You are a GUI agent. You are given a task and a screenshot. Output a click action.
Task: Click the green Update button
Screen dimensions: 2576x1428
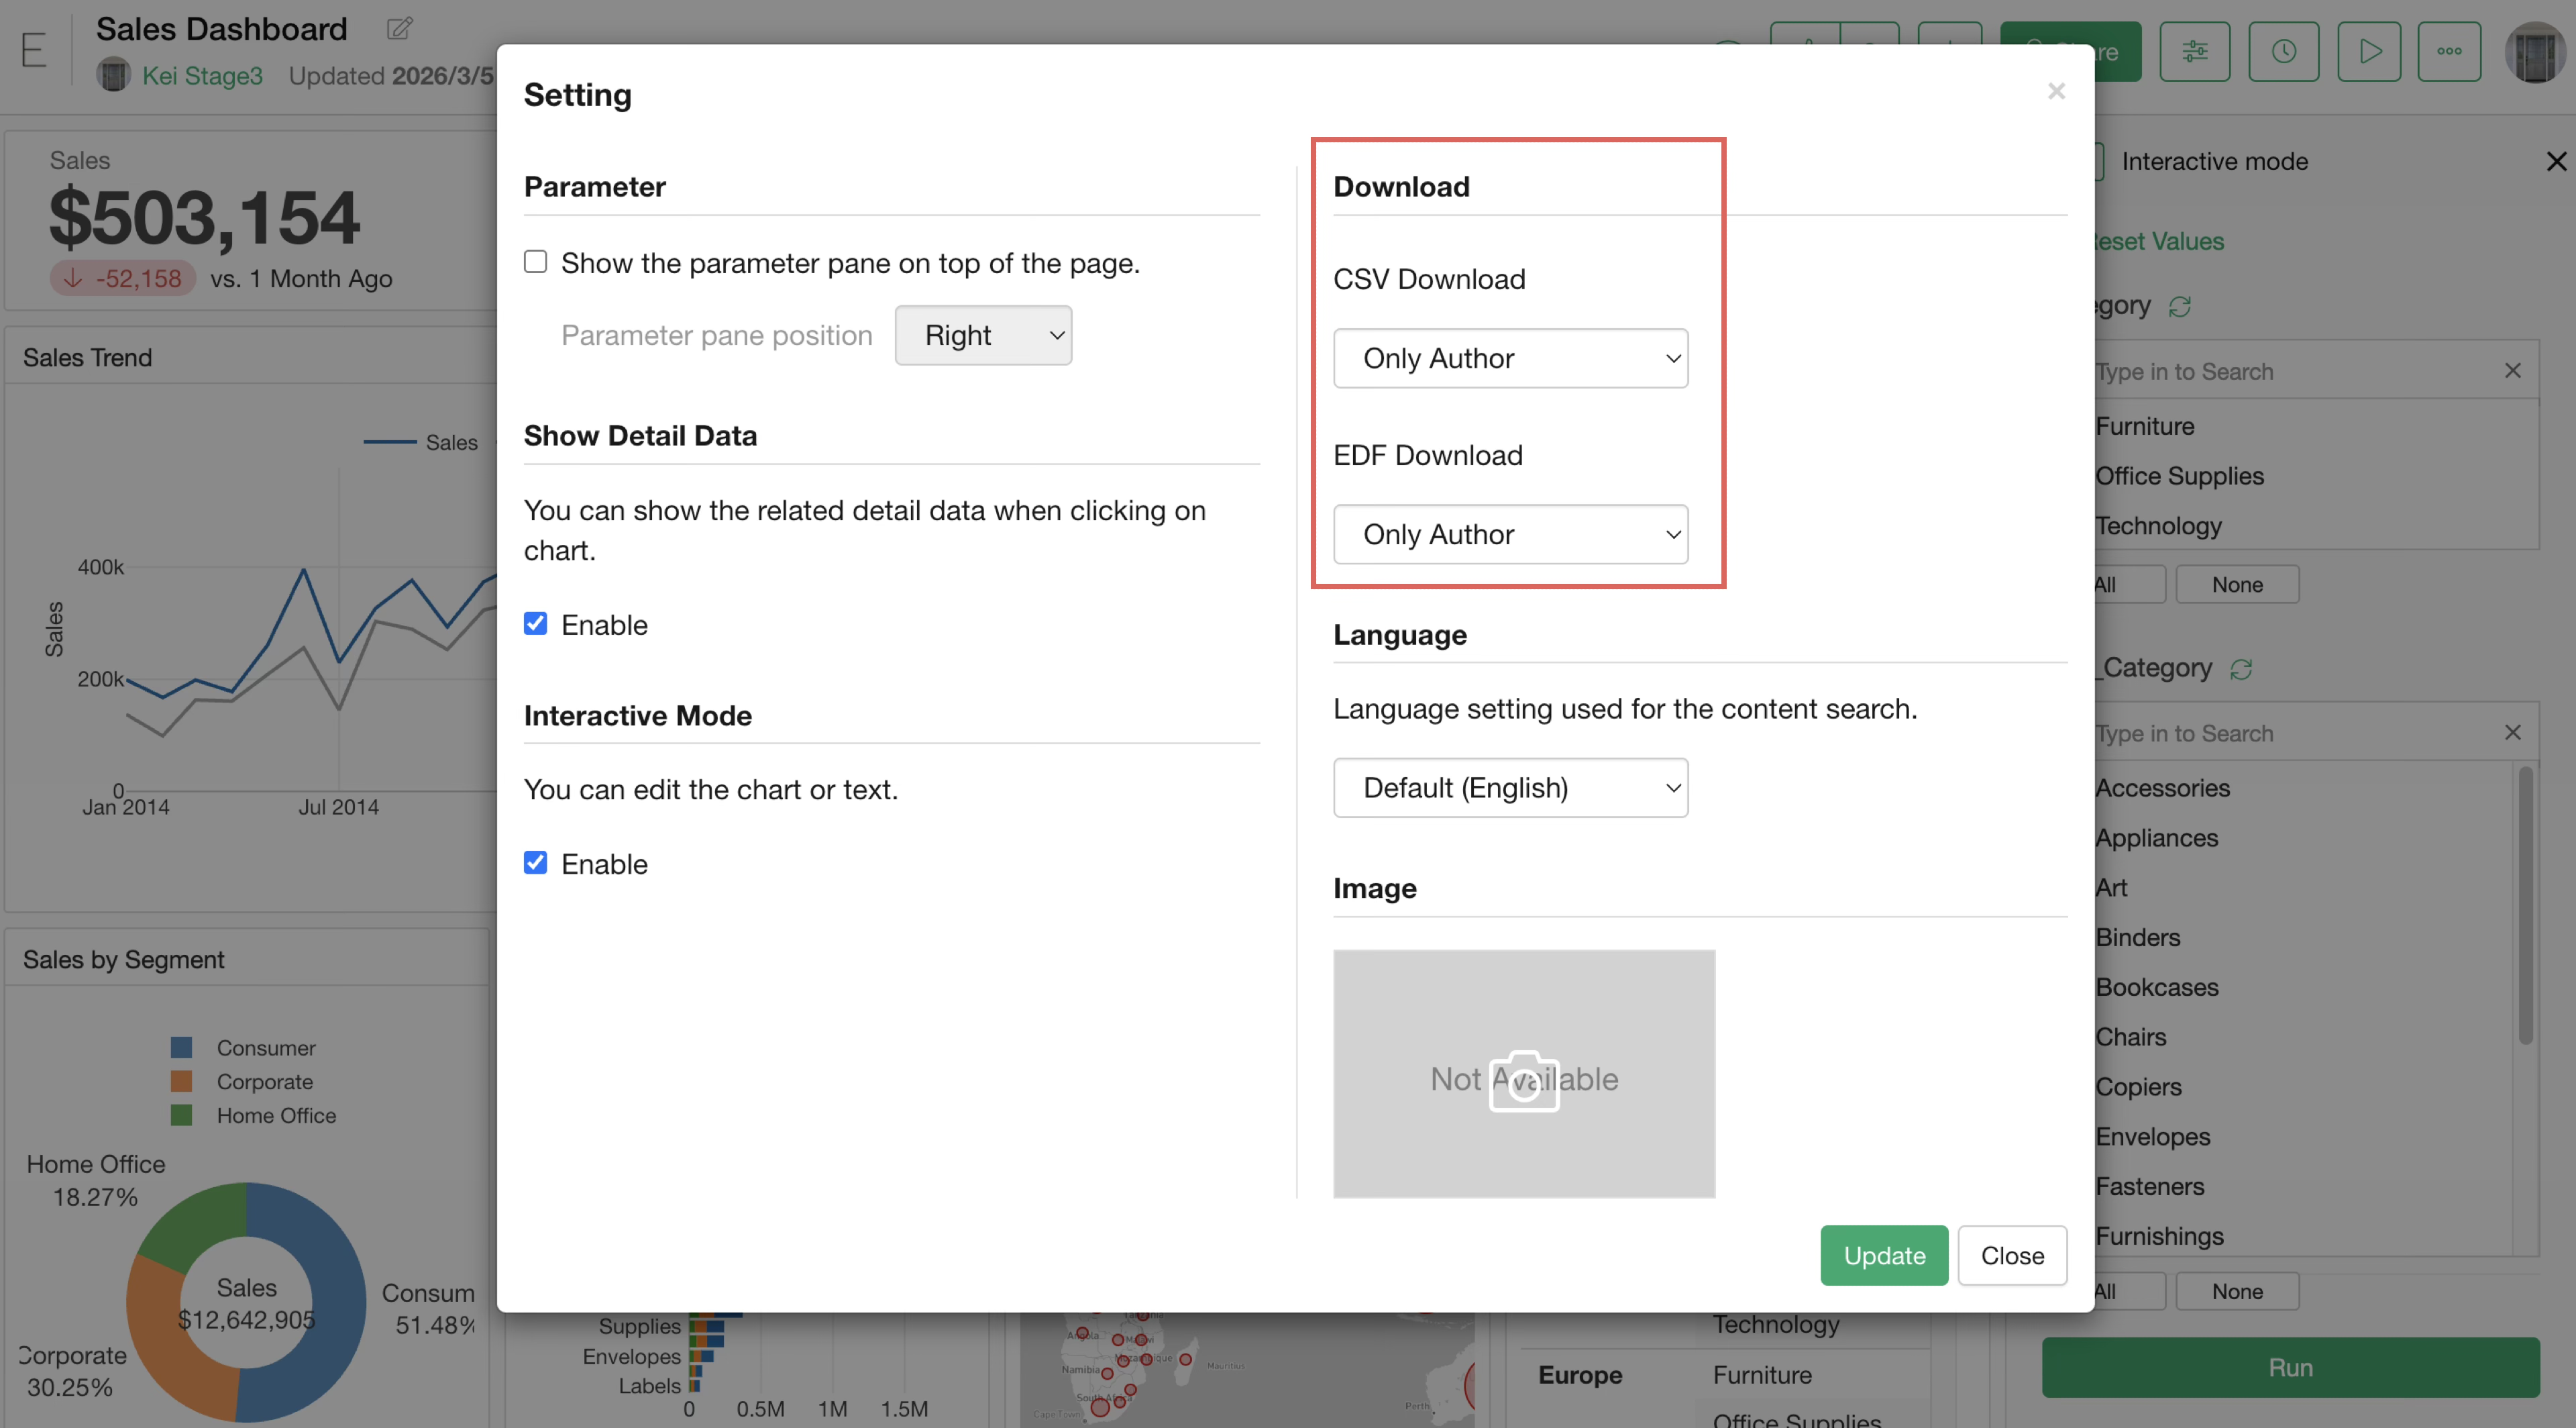pos(1883,1255)
